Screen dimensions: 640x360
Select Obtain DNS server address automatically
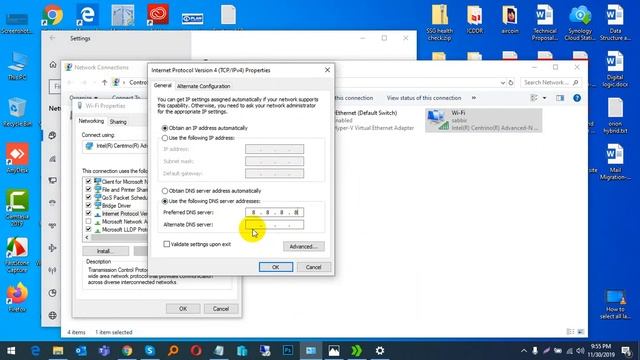click(165, 191)
